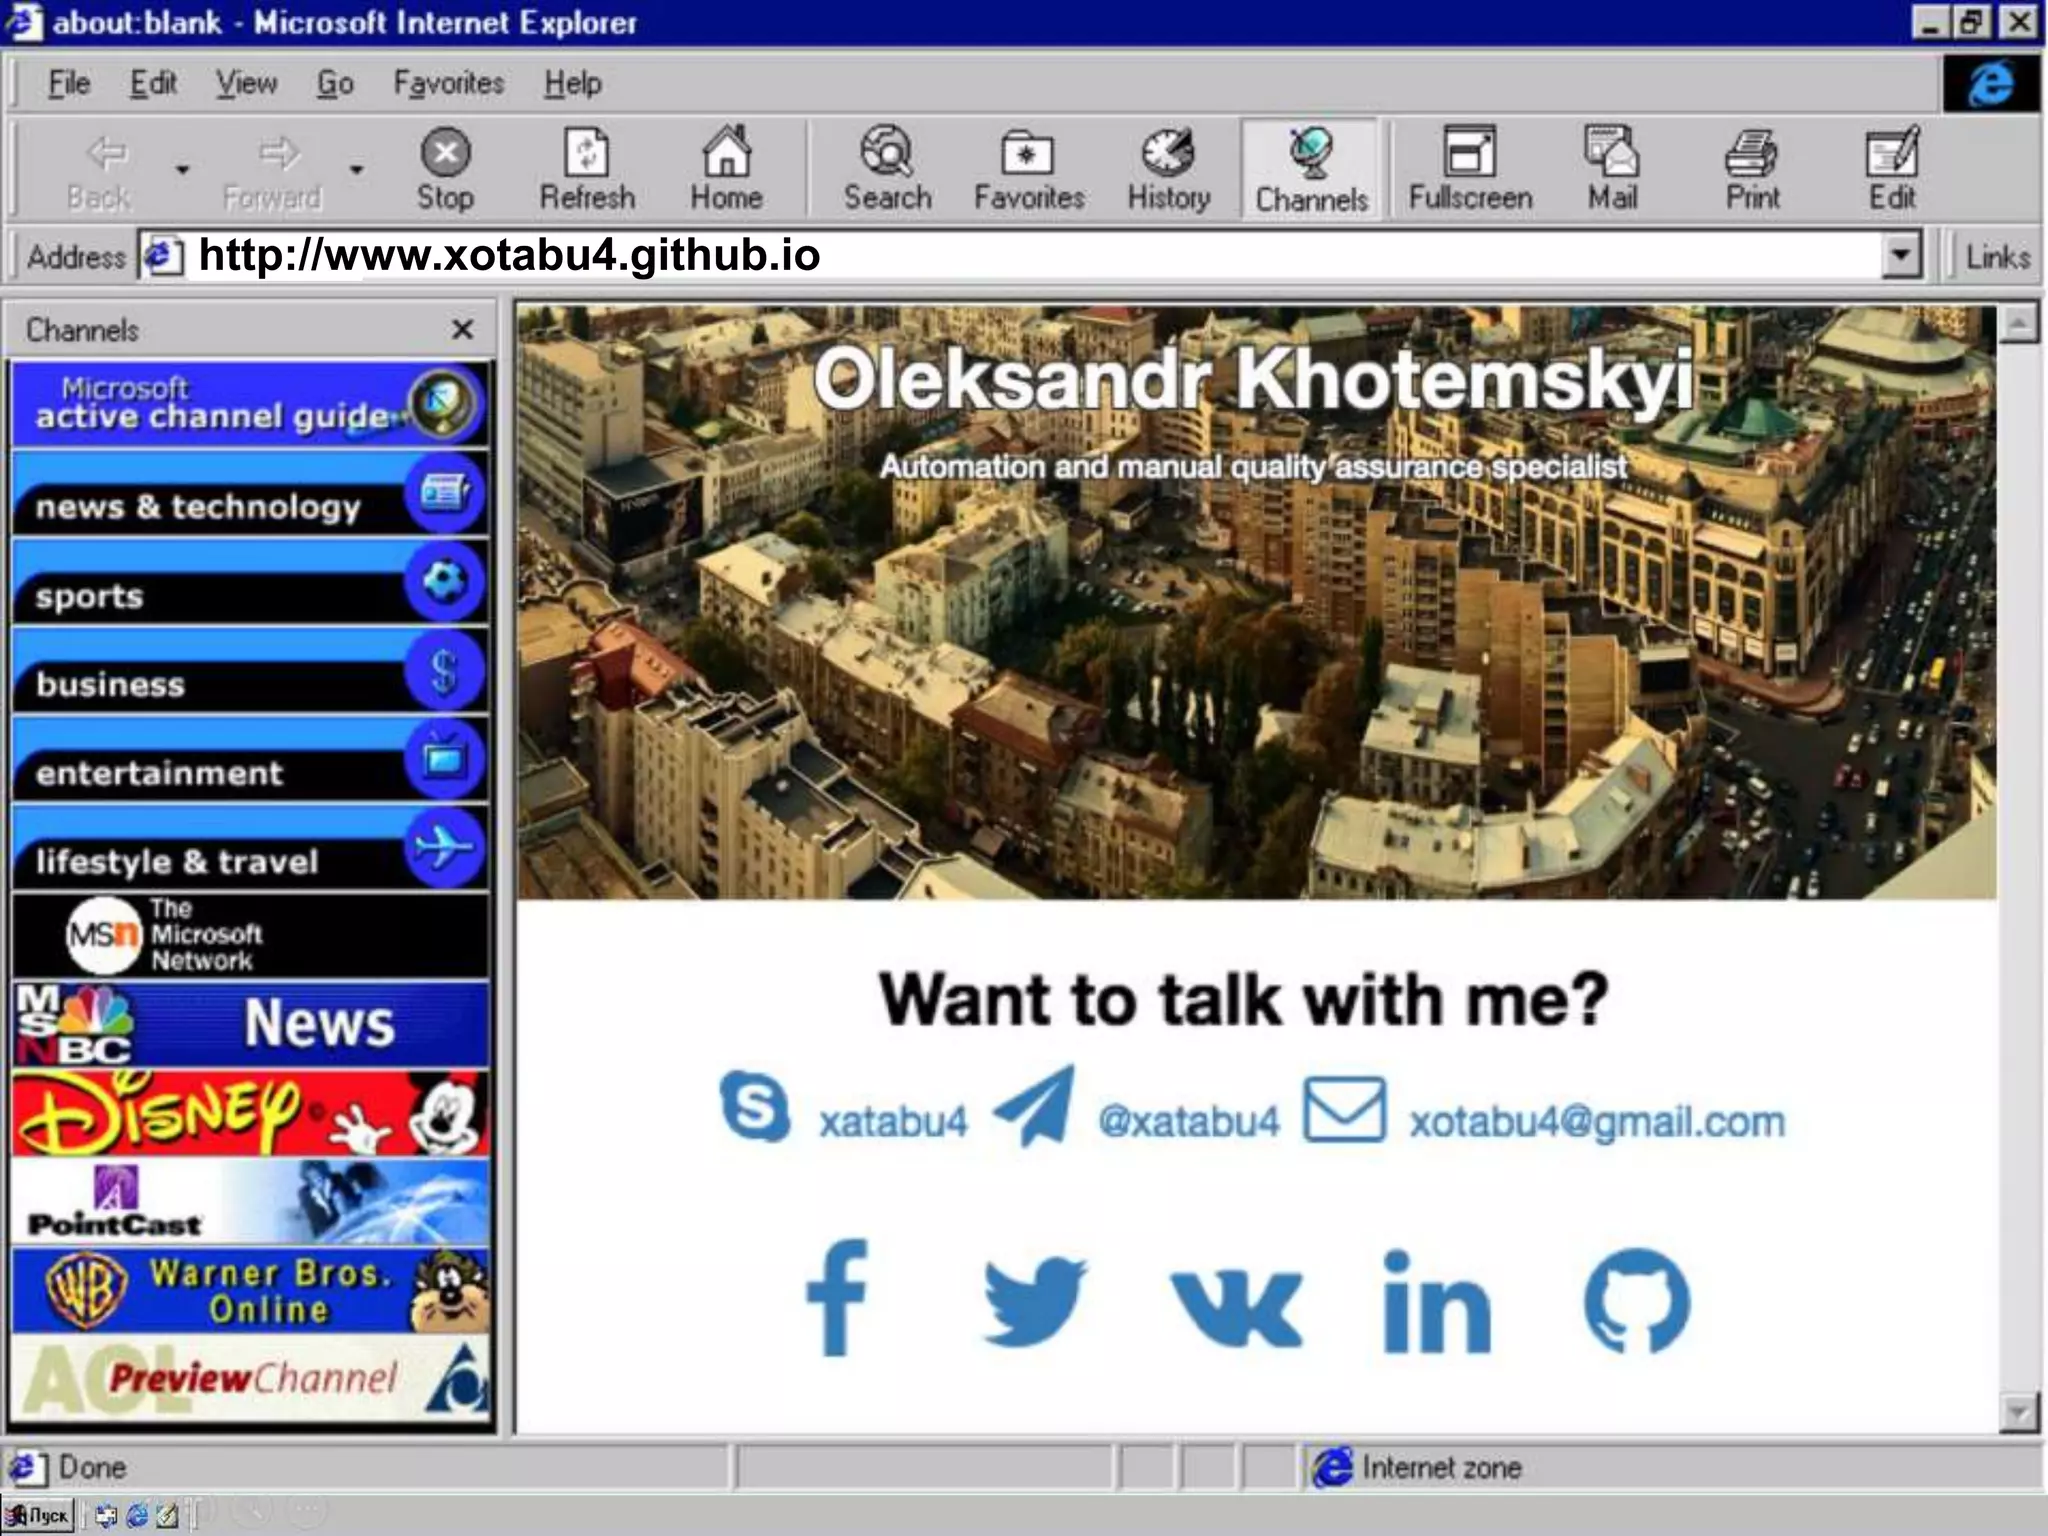Viewport: 2048px width, 1536px height.
Task: Open the Back button history dropdown arrow
Action: click(x=182, y=169)
